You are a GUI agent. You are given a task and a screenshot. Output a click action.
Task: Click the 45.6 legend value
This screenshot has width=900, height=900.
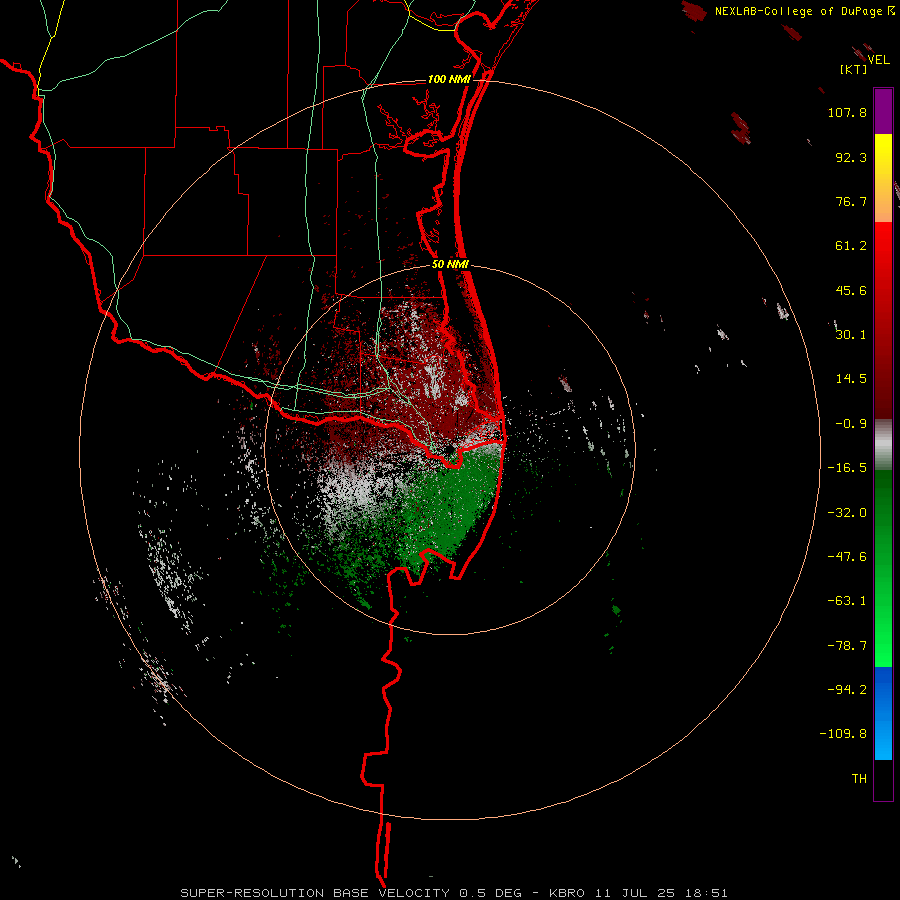point(851,290)
